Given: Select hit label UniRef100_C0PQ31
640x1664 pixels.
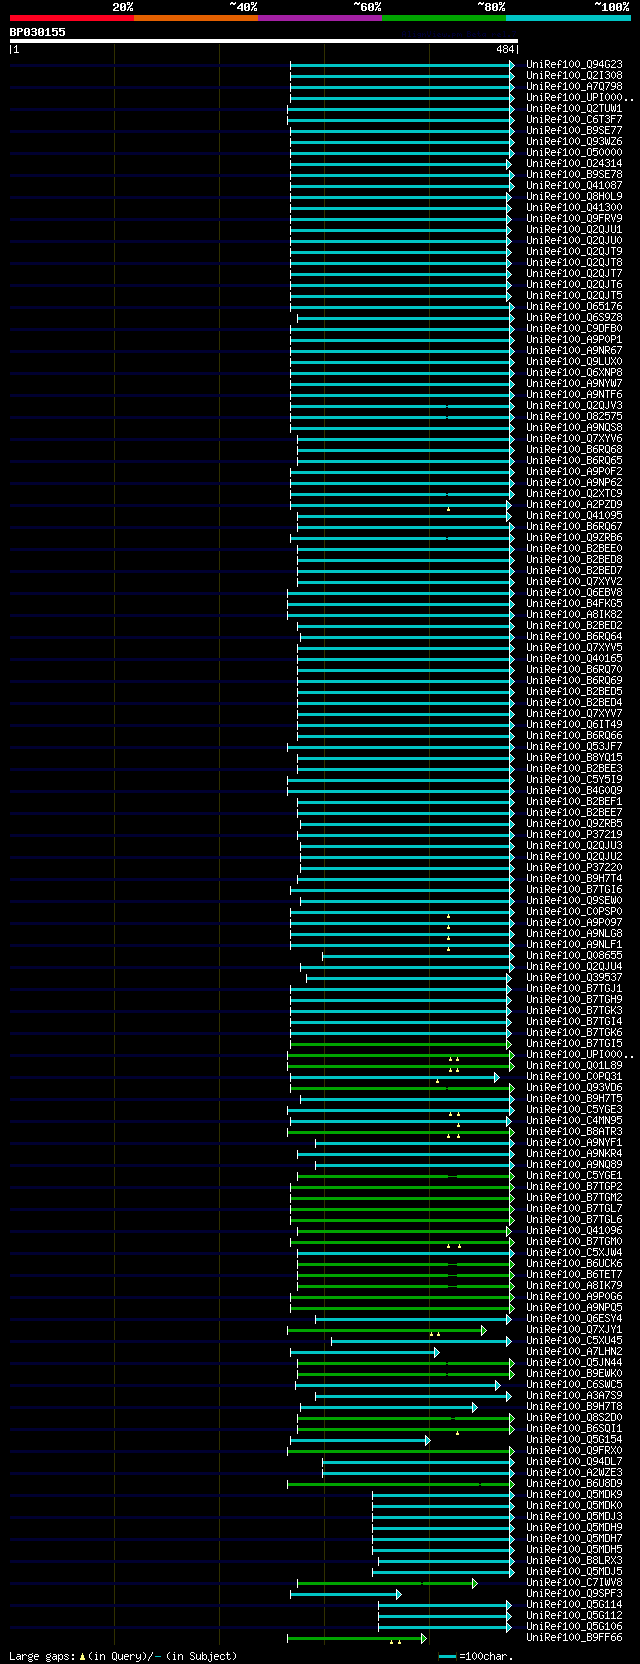Looking at the screenshot, I should [x=574, y=1076].
